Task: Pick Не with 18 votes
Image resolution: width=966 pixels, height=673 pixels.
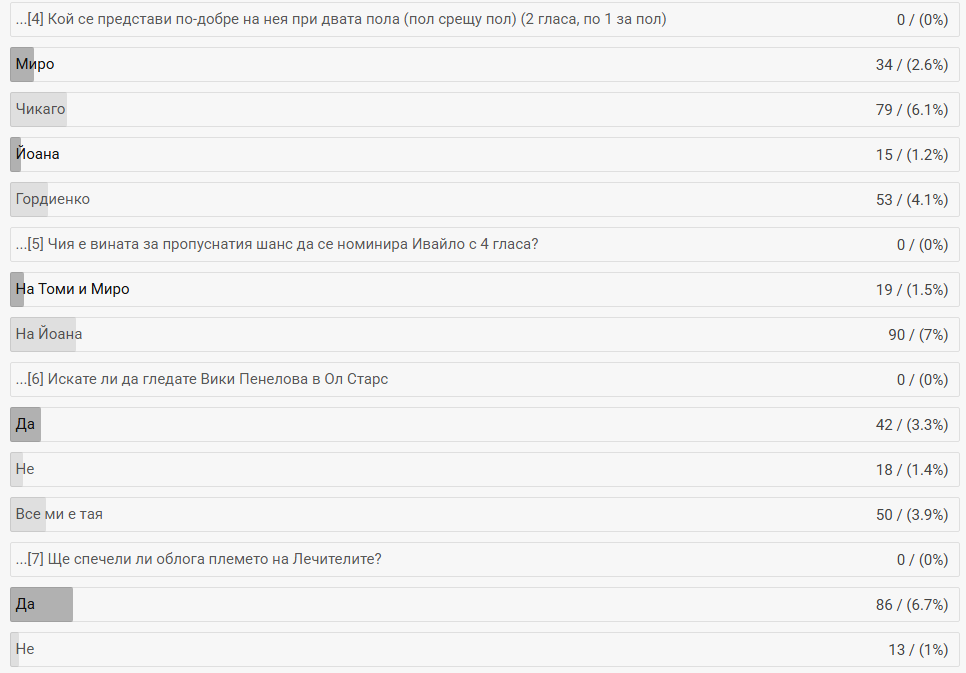Action: (x=25, y=469)
